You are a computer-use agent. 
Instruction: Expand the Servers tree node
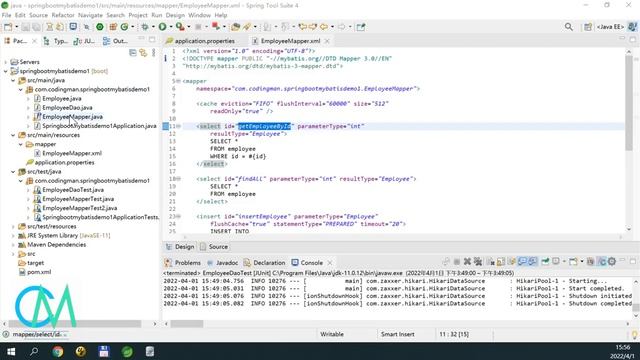(x=6, y=62)
